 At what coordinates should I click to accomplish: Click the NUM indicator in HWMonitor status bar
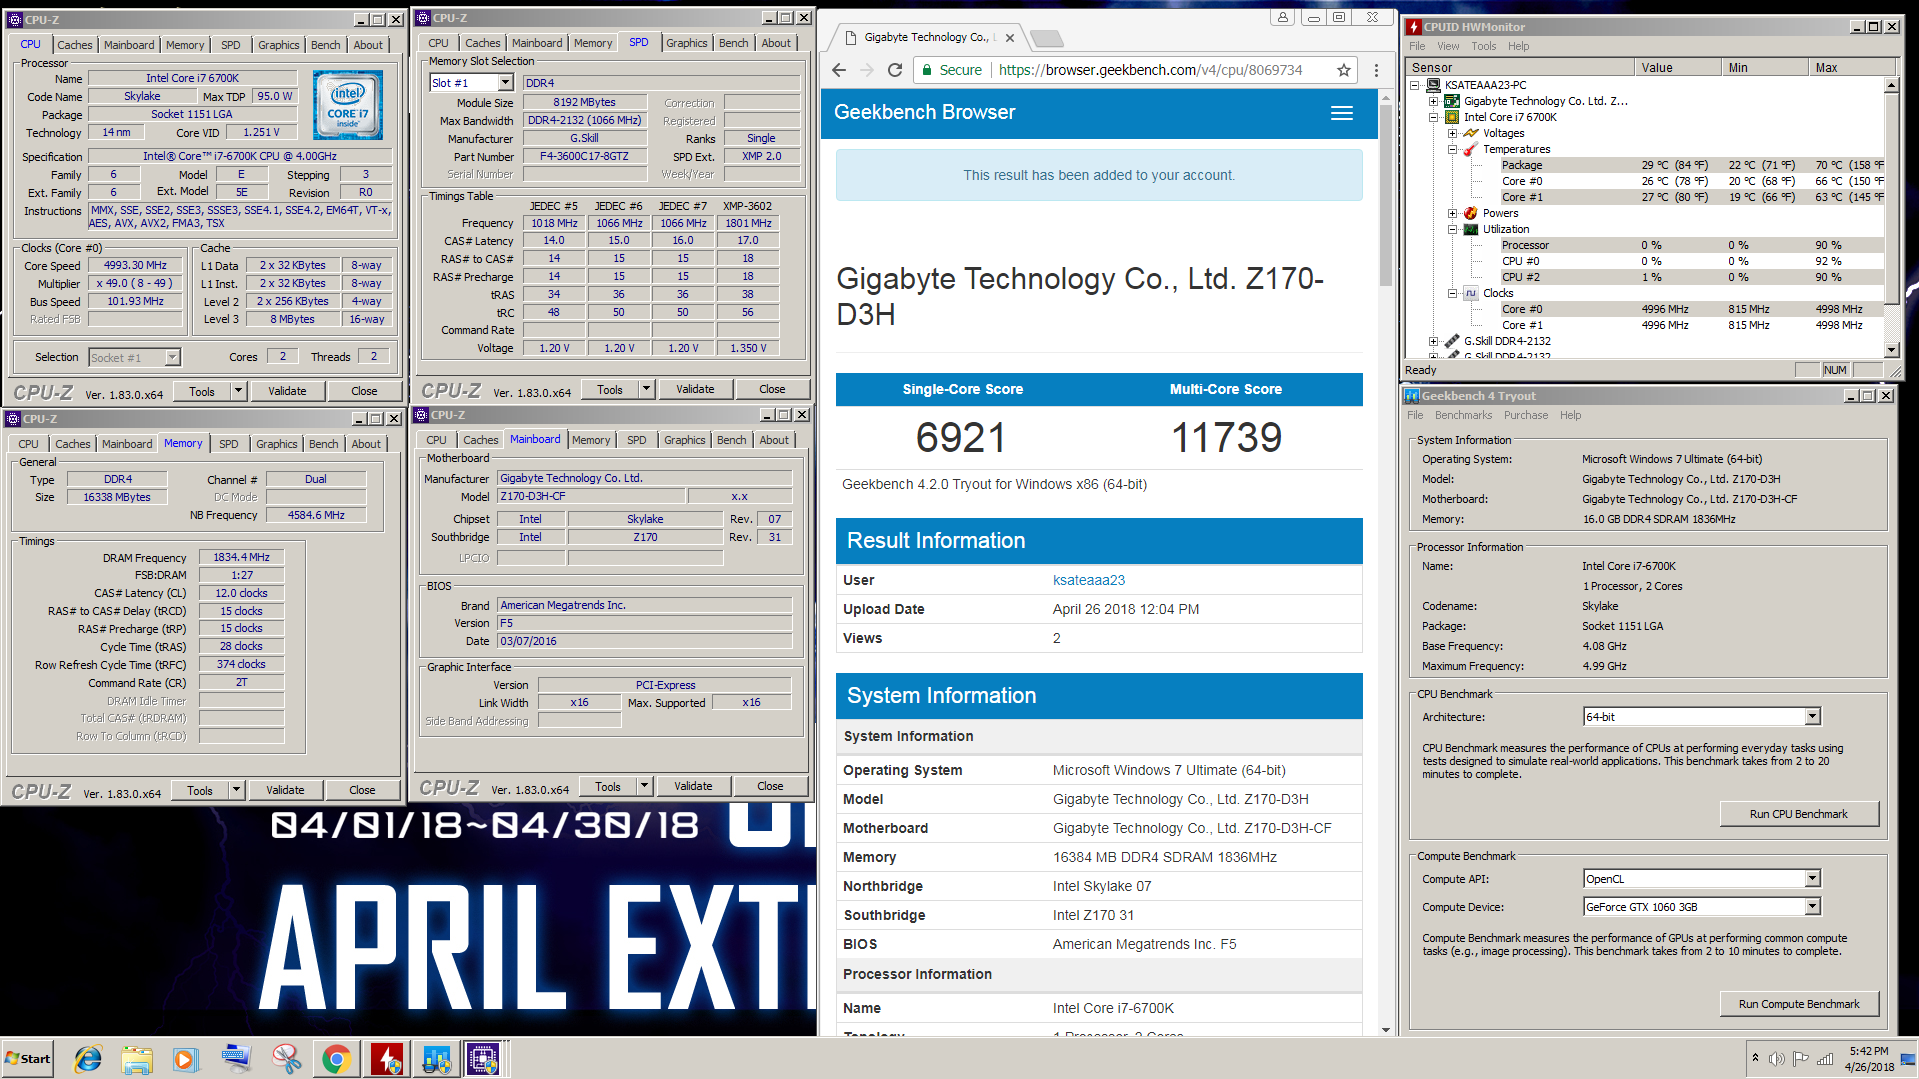[x=1835, y=370]
